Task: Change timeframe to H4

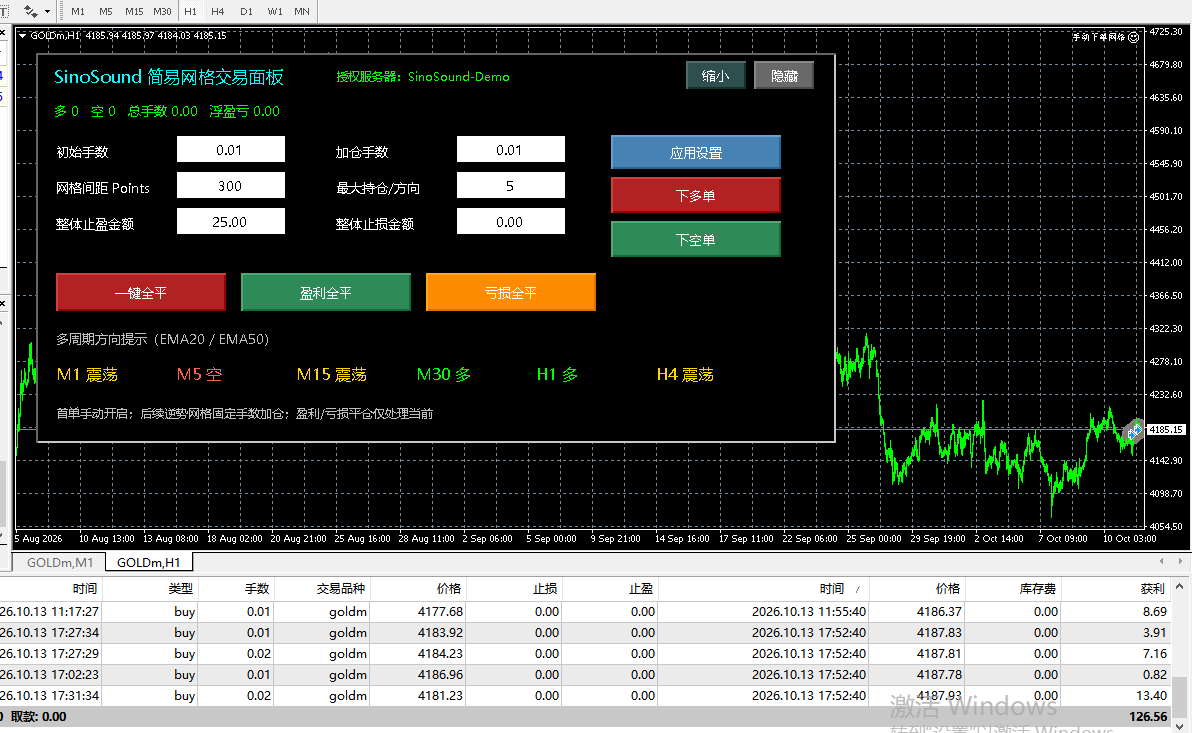Action: pyautogui.click(x=217, y=11)
